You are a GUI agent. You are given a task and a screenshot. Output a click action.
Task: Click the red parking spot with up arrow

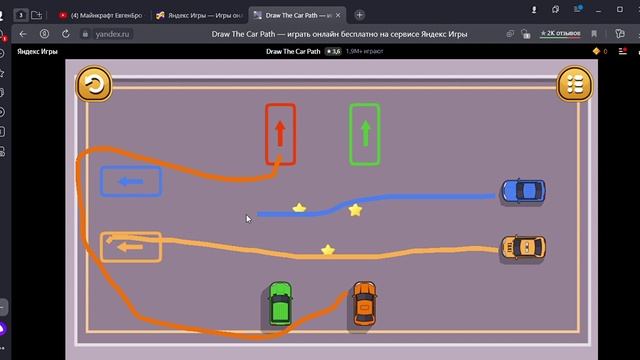(x=280, y=134)
